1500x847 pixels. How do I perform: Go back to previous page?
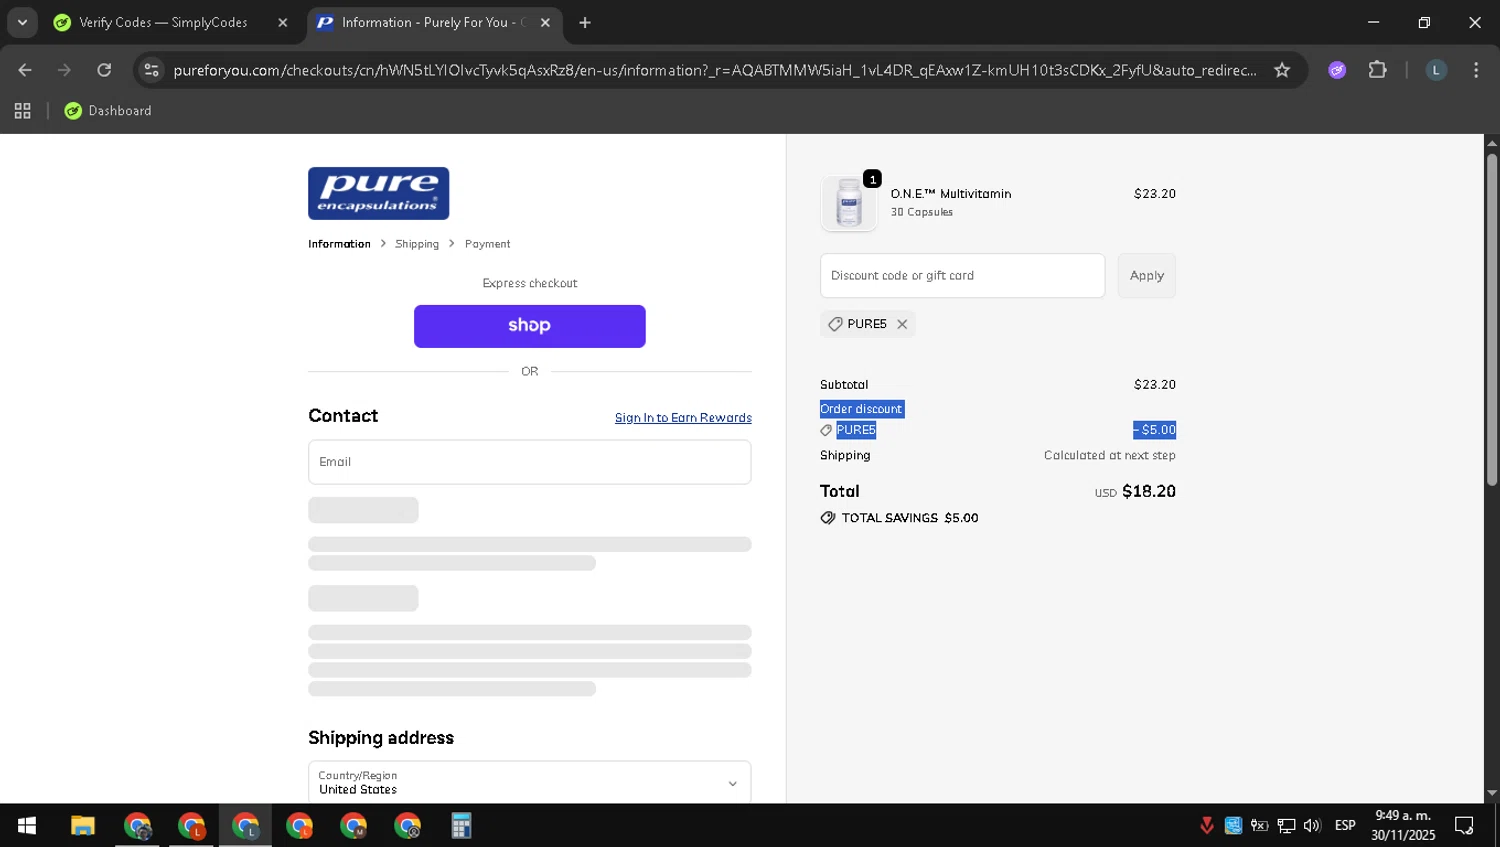(x=25, y=70)
